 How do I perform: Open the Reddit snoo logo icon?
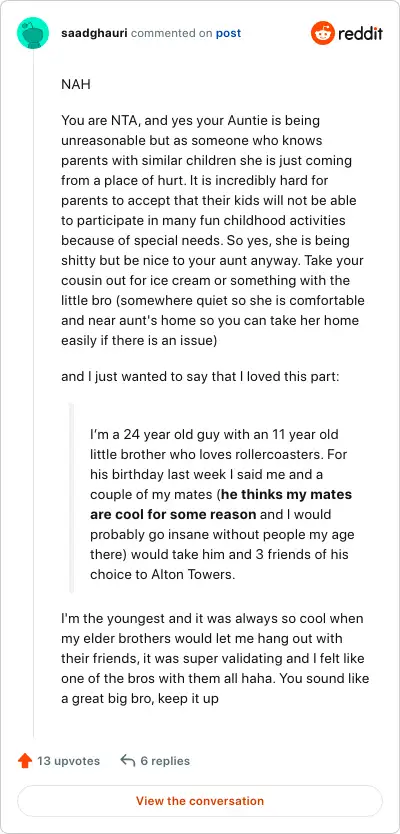(x=322, y=33)
